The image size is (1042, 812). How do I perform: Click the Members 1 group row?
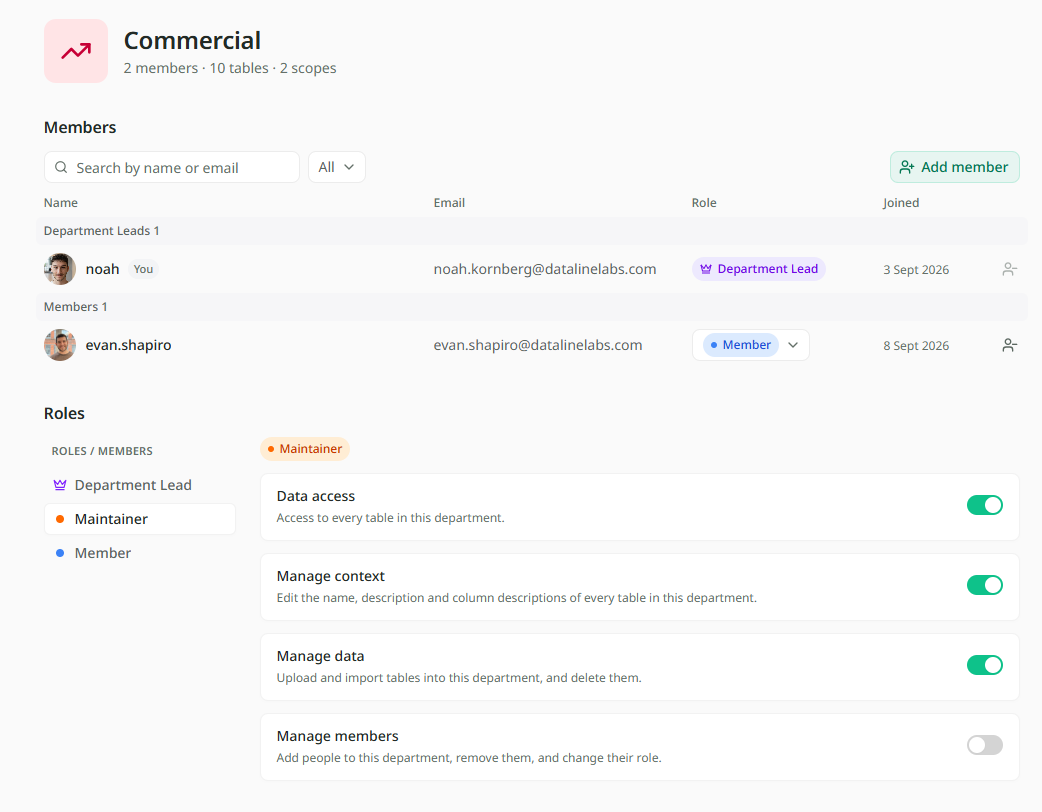pyautogui.click(x=532, y=307)
